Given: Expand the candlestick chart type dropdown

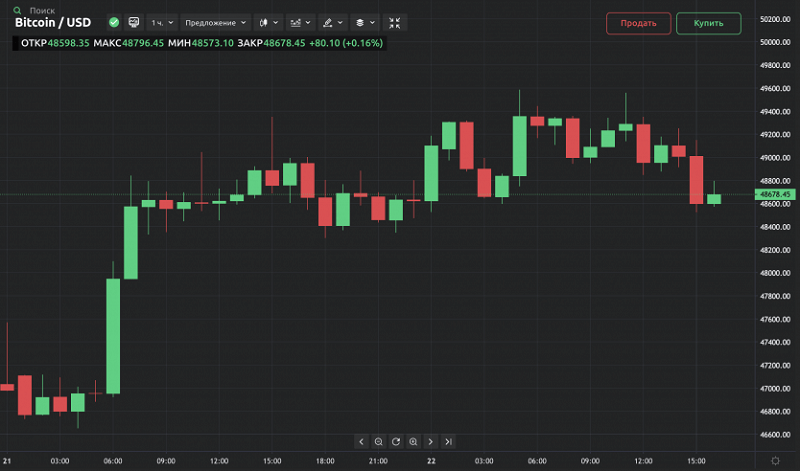Looking at the screenshot, I should tap(268, 21).
